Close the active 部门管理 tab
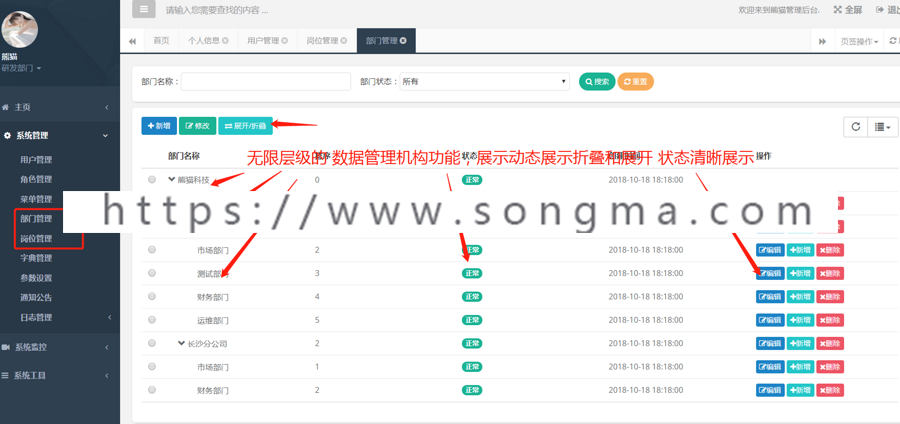Viewport: 900px width, 424px height. point(403,41)
